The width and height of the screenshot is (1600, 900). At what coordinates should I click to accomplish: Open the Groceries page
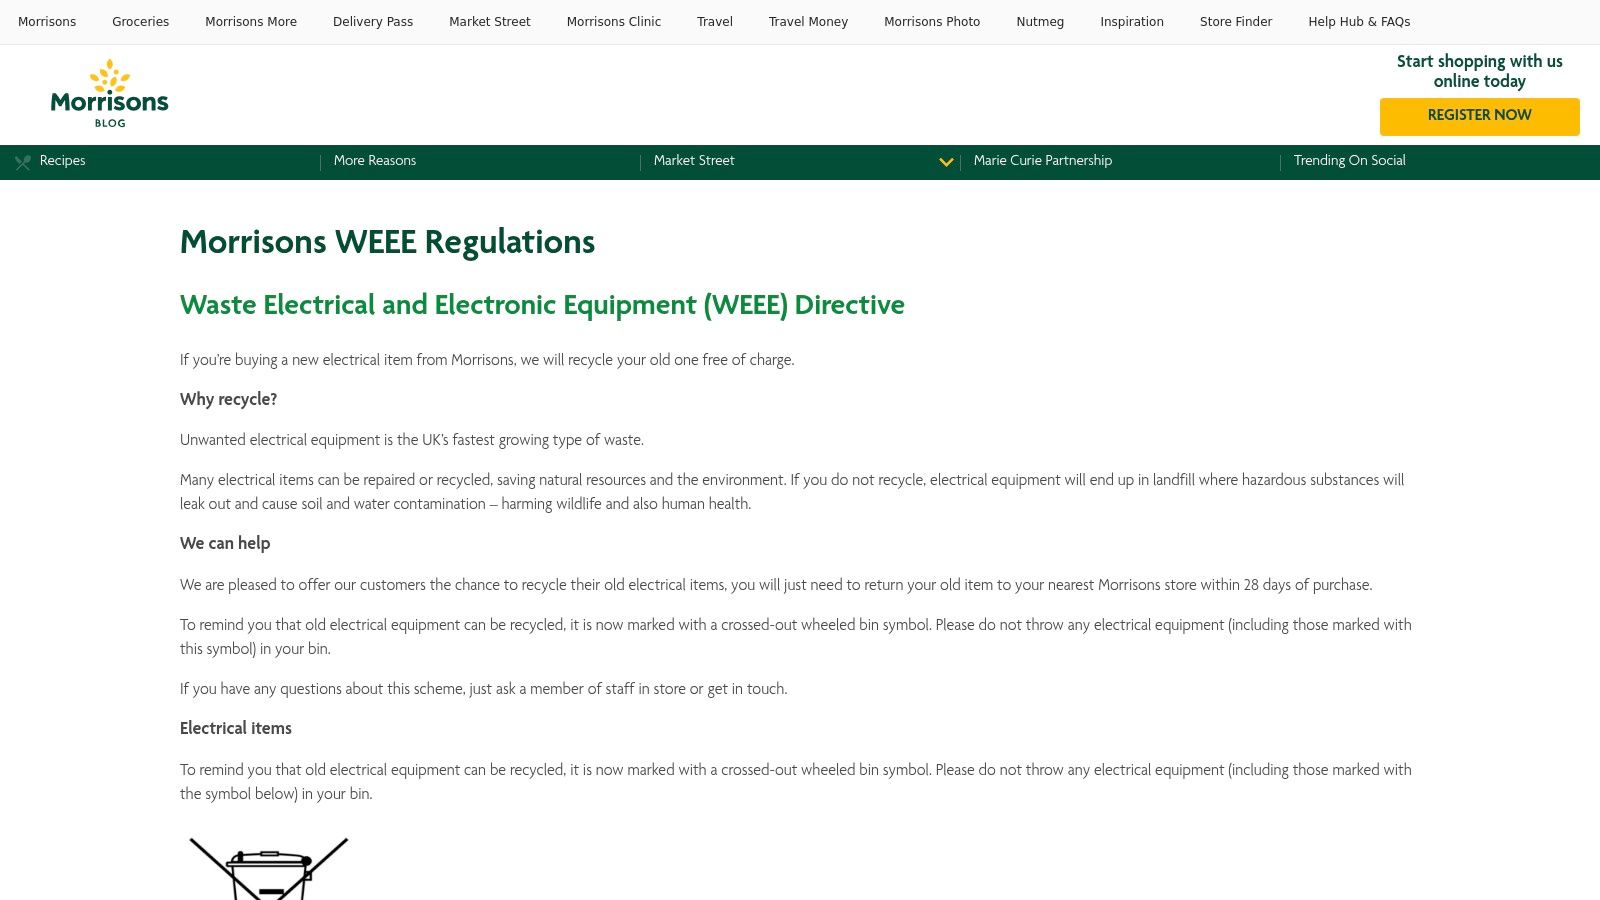tap(140, 21)
